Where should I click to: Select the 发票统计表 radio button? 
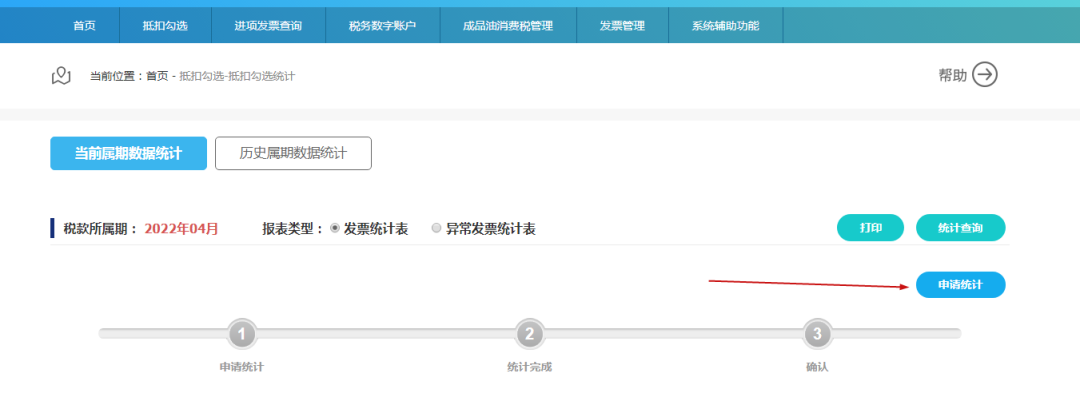point(335,229)
